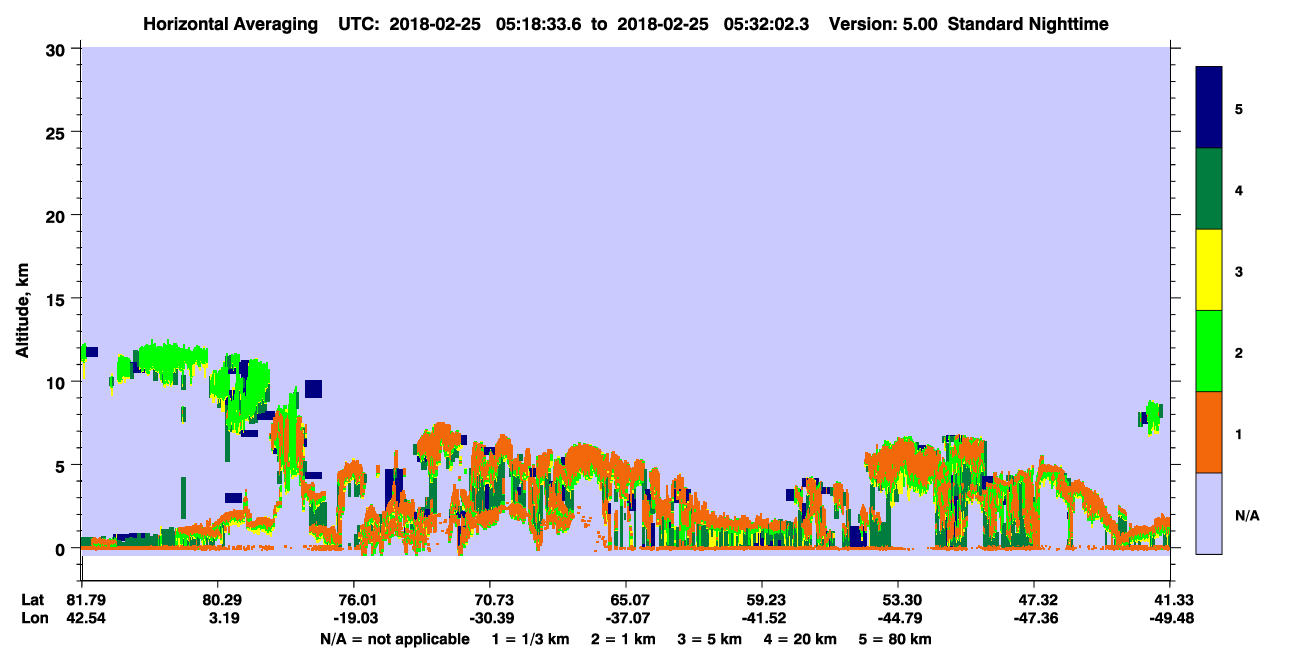Click the y-axis tick label 30
Screen dimensions: 1300x667
(x=58, y=48)
